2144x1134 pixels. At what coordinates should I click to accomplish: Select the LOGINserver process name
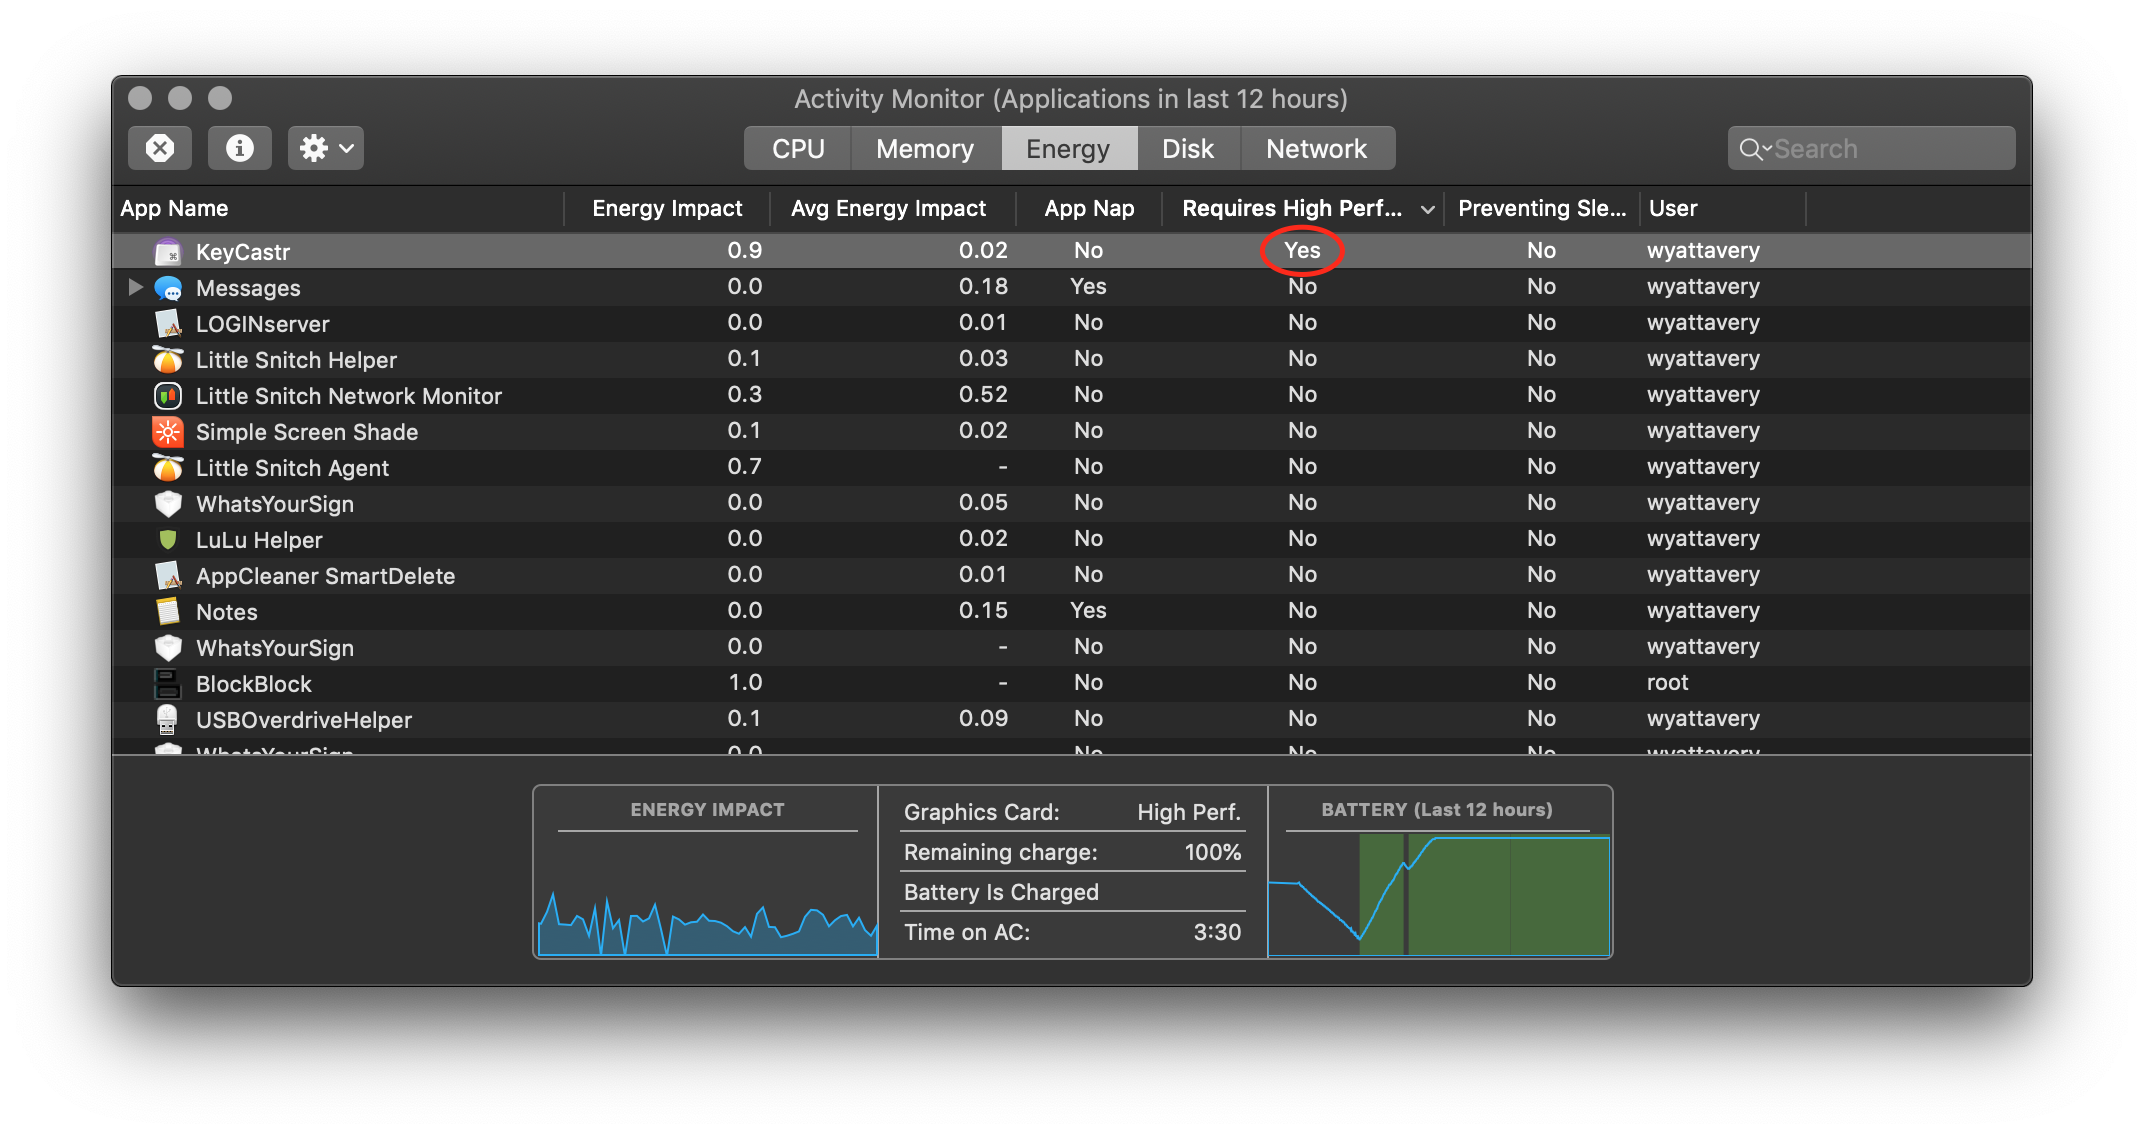click(263, 324)
